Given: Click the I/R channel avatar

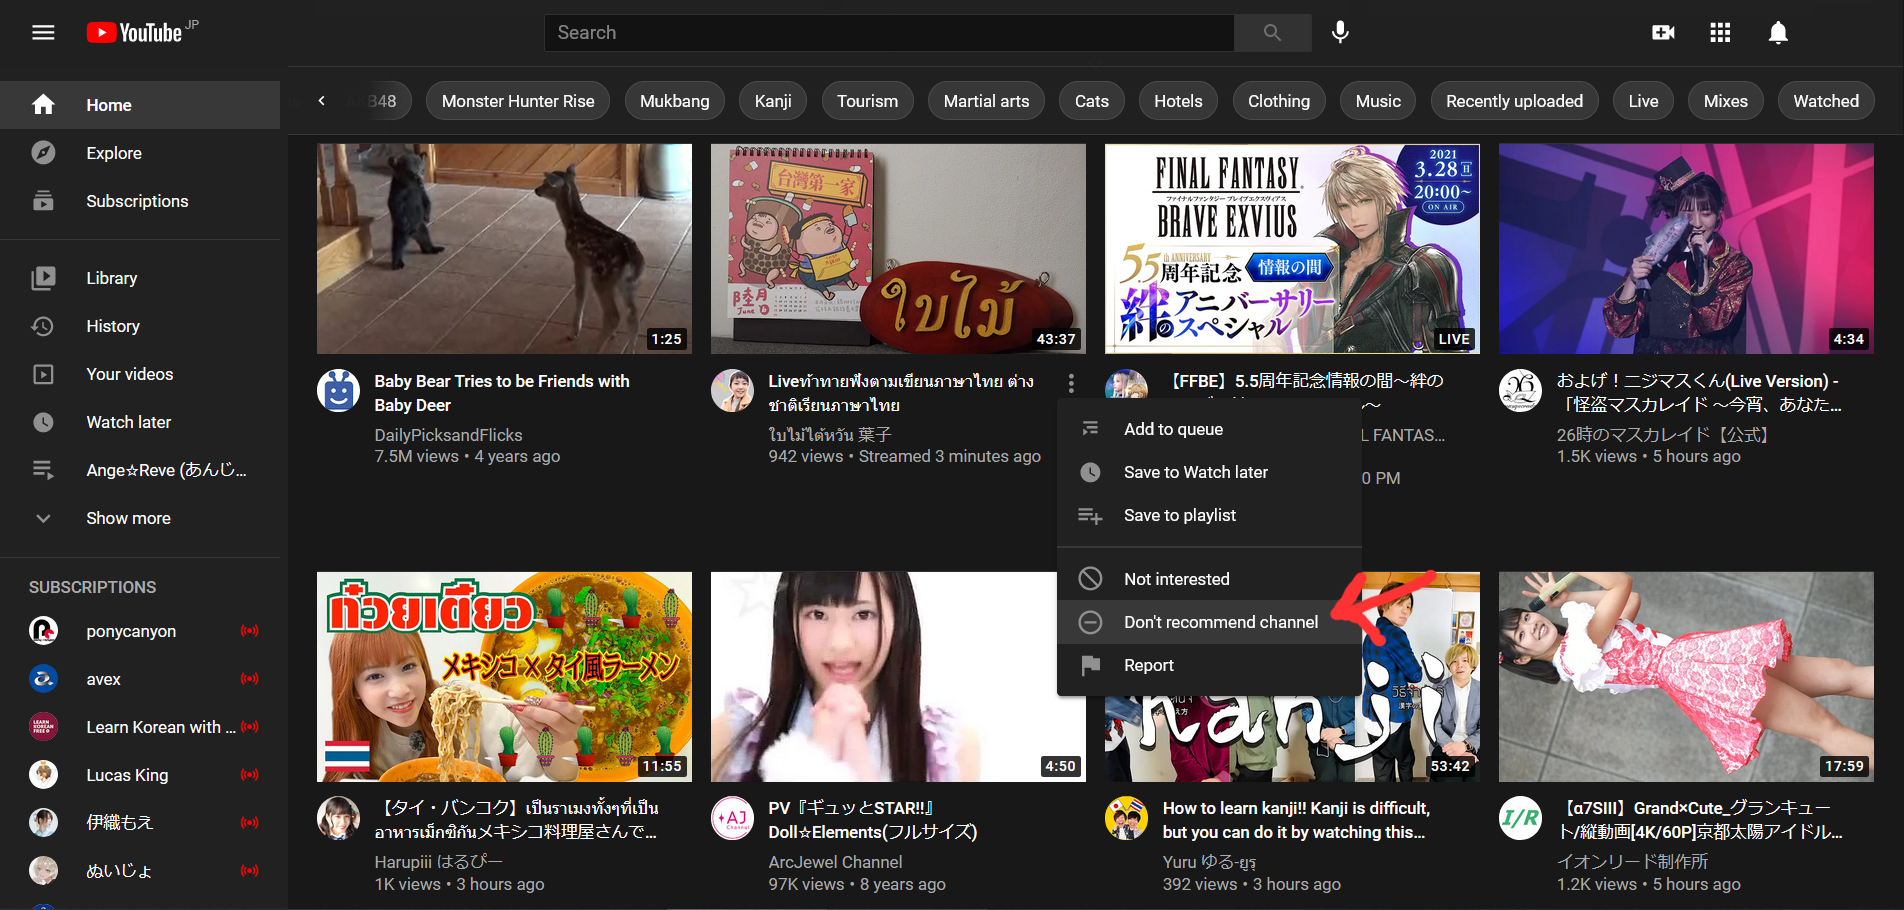Looking at the screenshot, I should (1520, 817).
